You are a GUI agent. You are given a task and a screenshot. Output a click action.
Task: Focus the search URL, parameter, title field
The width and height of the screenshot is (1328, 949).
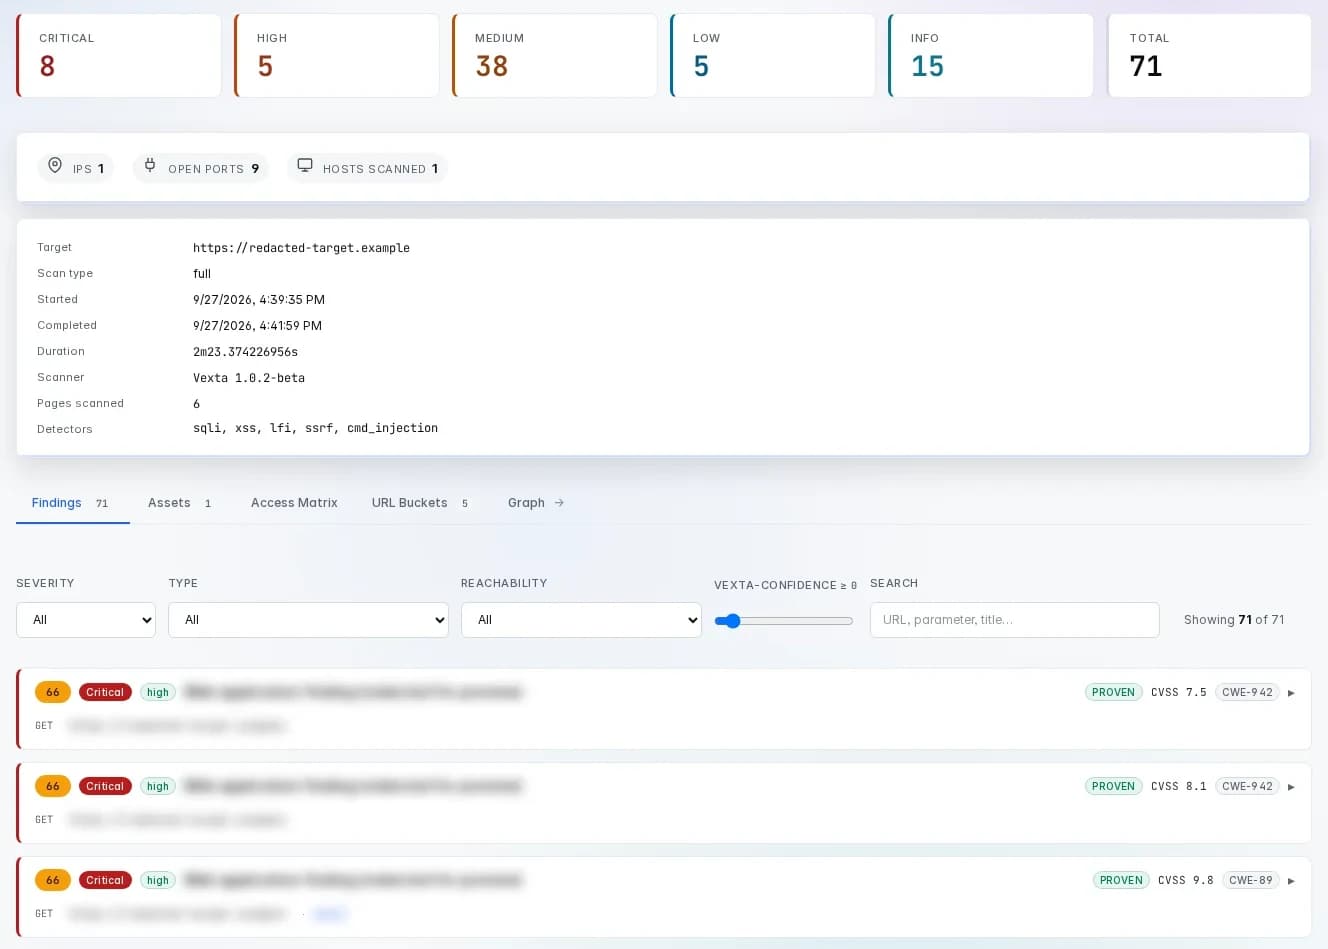[1014, 620]
